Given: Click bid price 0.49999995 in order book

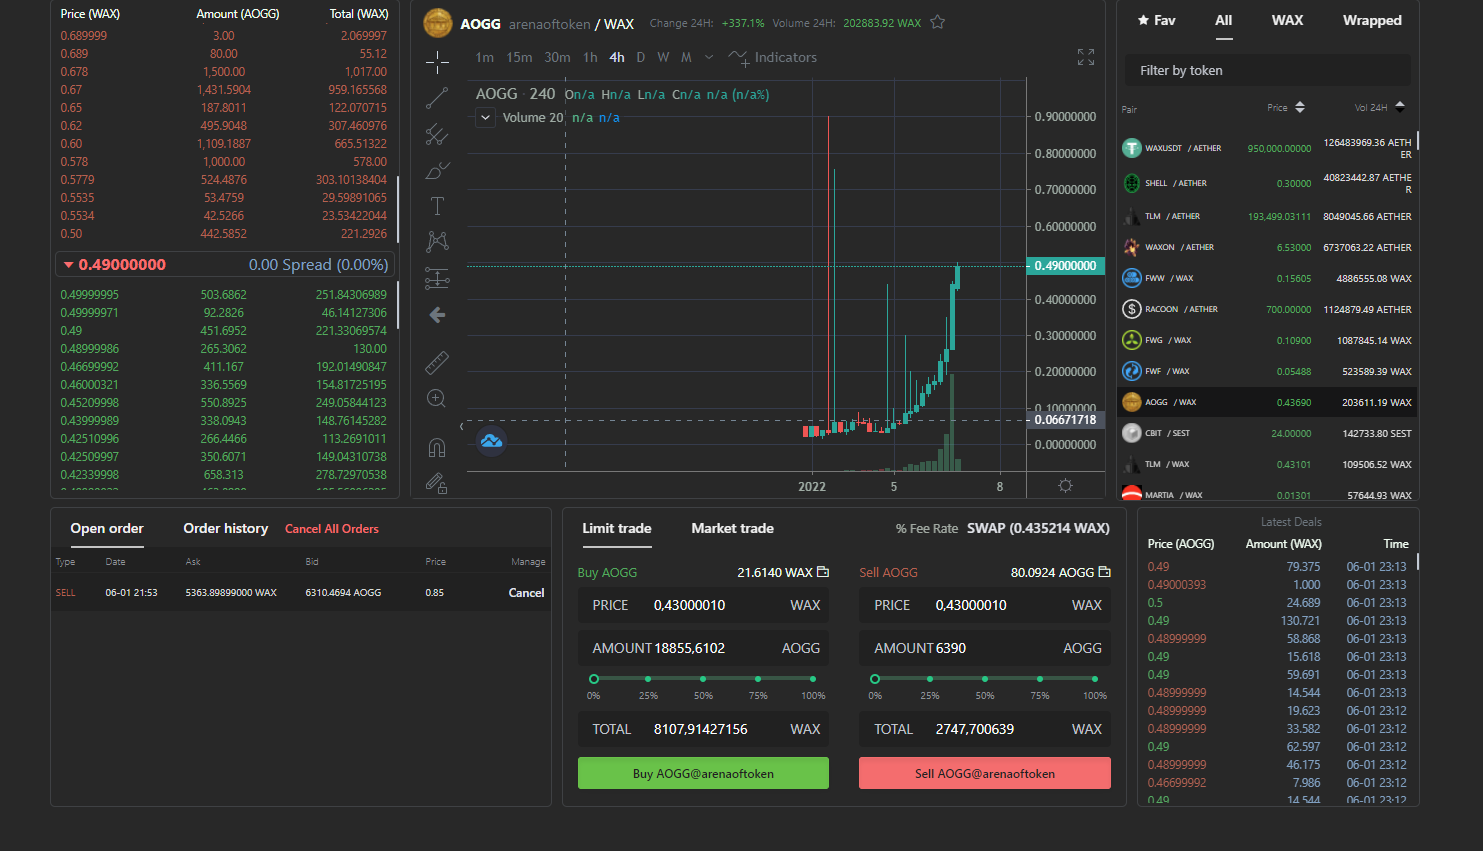Looking at the screenshot, I should point(89,294).
